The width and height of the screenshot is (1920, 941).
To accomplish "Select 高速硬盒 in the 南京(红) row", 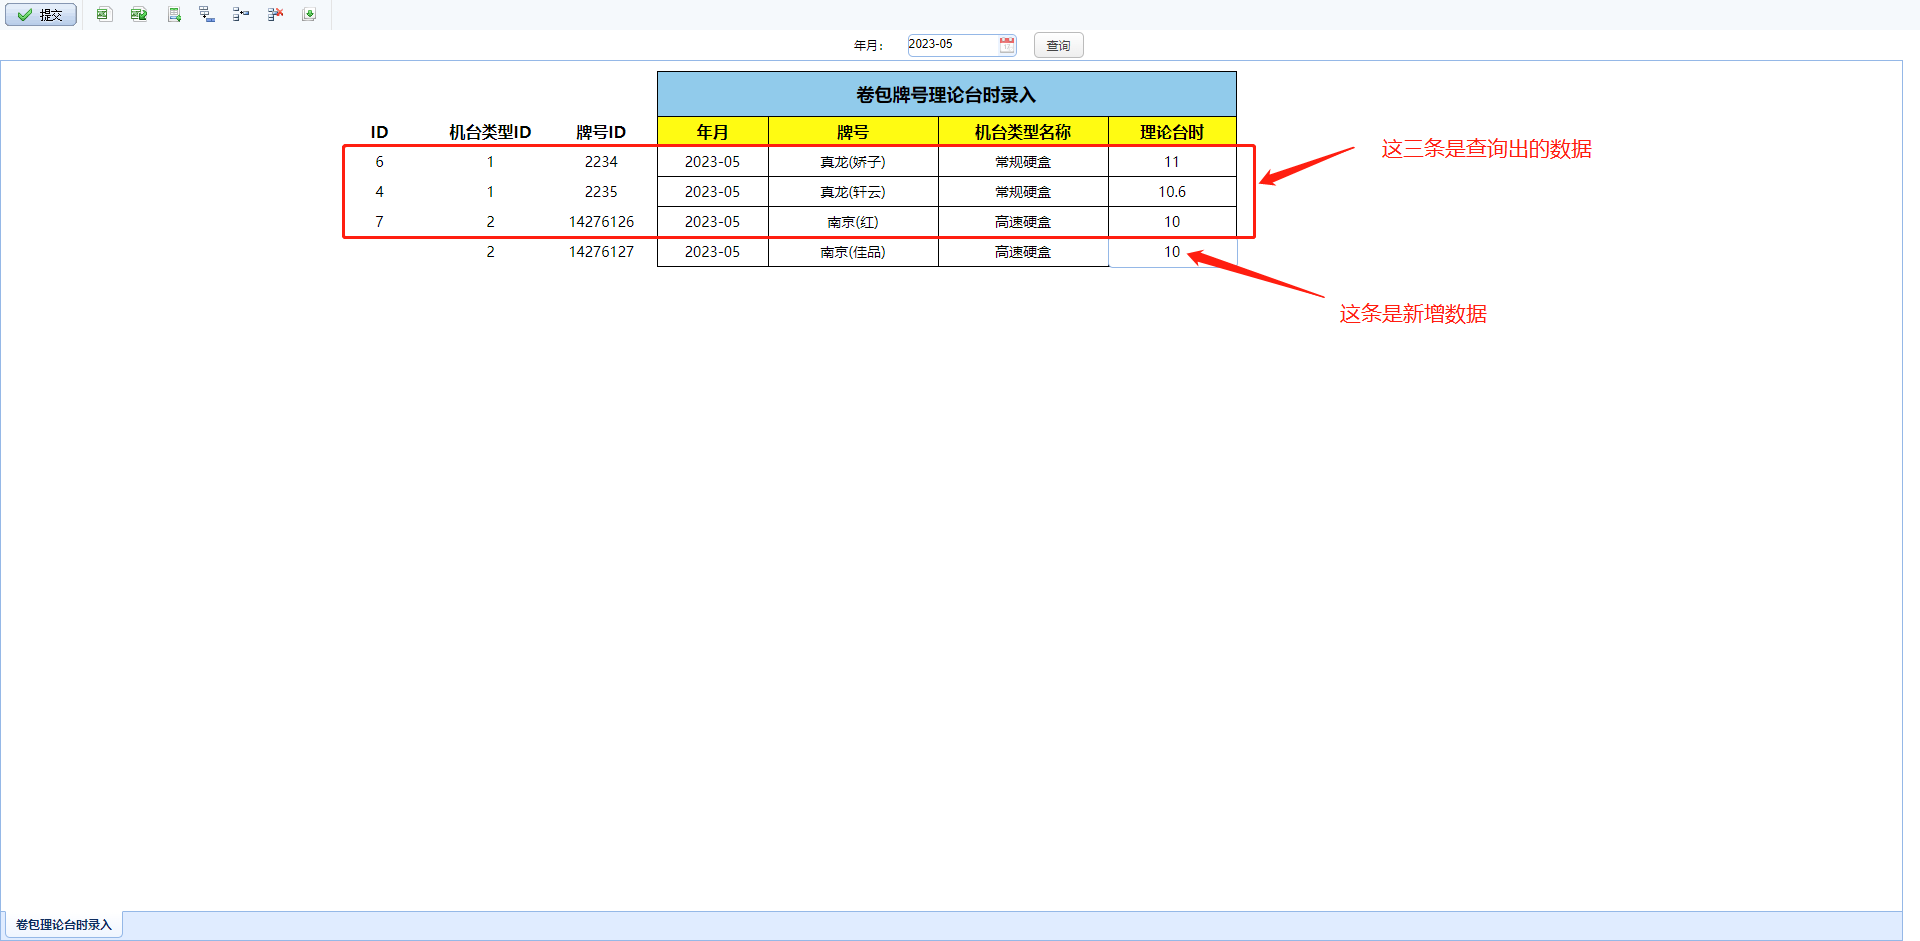I will (1023, 222).
